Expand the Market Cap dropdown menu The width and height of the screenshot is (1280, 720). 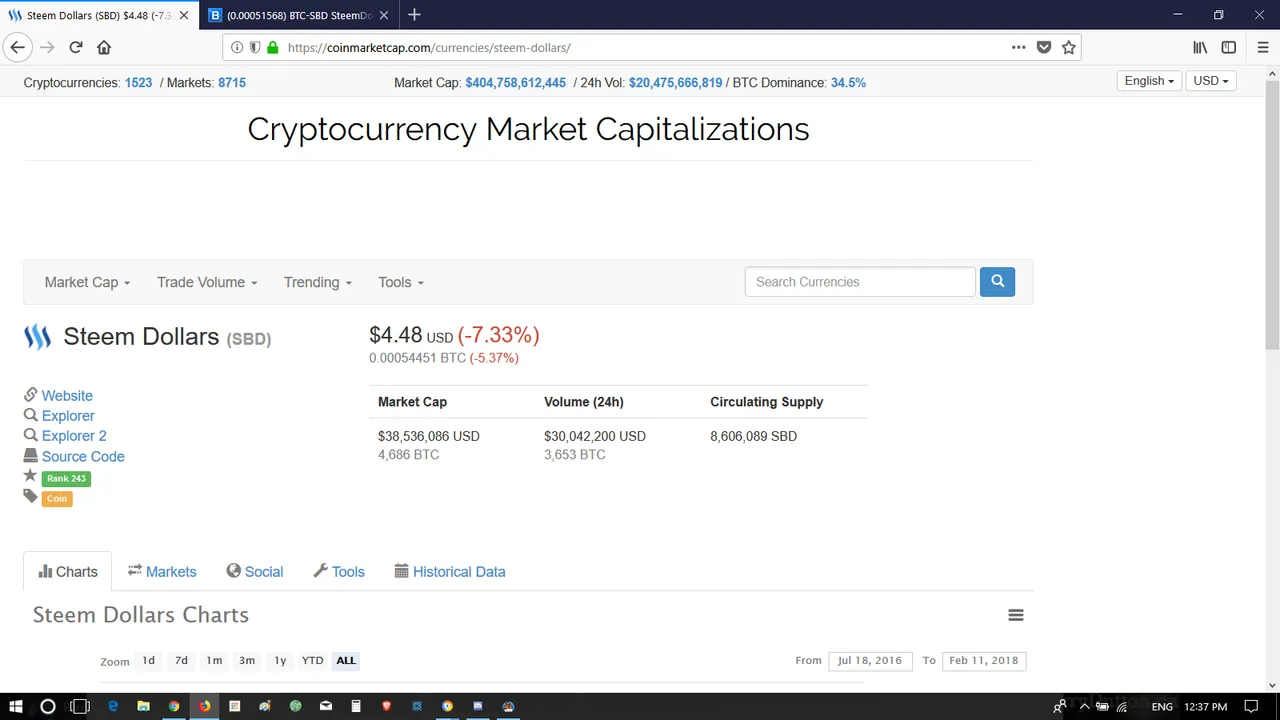coord(87,282)
